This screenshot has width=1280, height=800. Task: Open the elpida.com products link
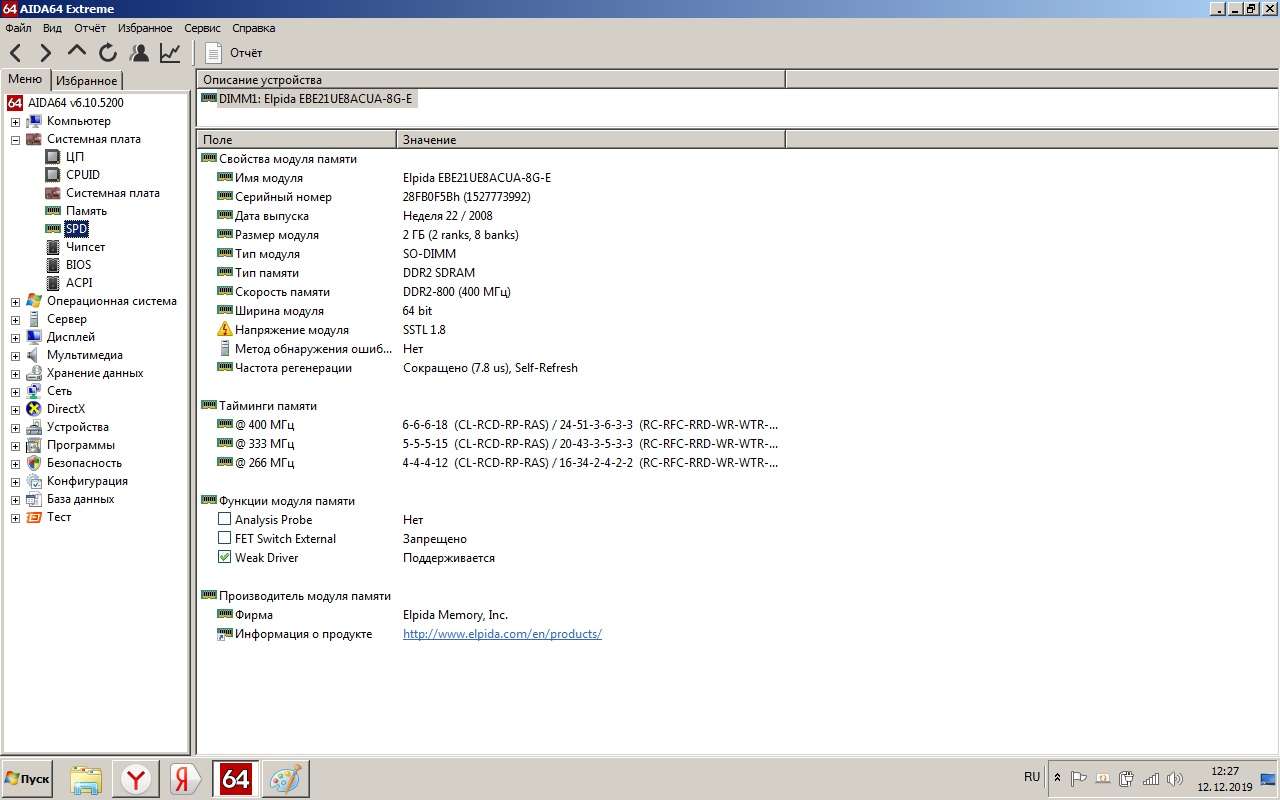502,634
